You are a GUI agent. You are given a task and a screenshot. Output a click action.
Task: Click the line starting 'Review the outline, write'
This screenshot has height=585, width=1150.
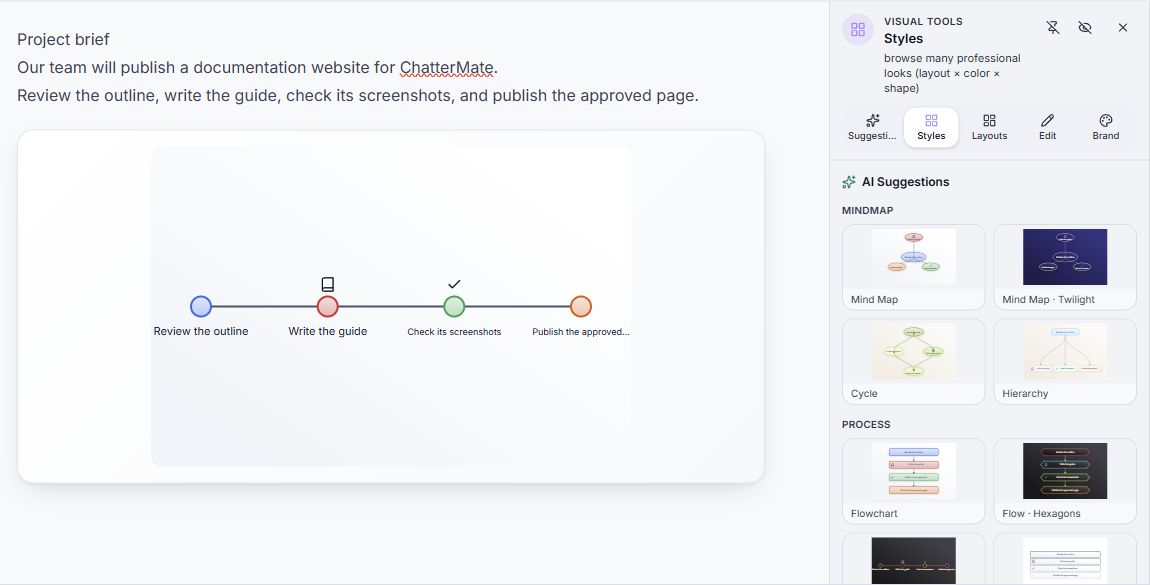click(x=358, y=96)
